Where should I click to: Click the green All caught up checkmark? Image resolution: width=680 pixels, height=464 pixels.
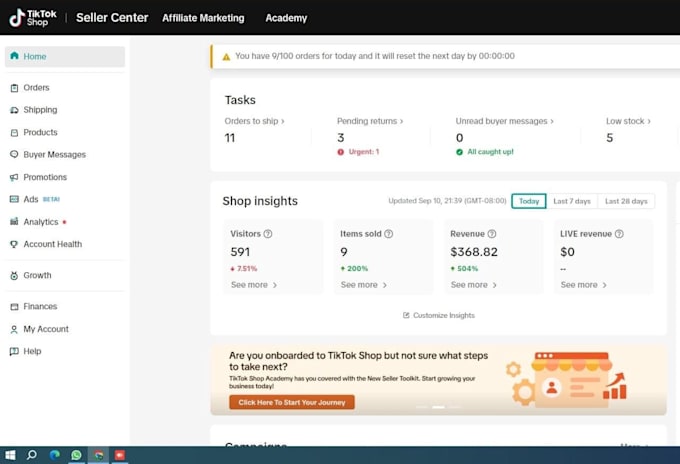point(460,152)
